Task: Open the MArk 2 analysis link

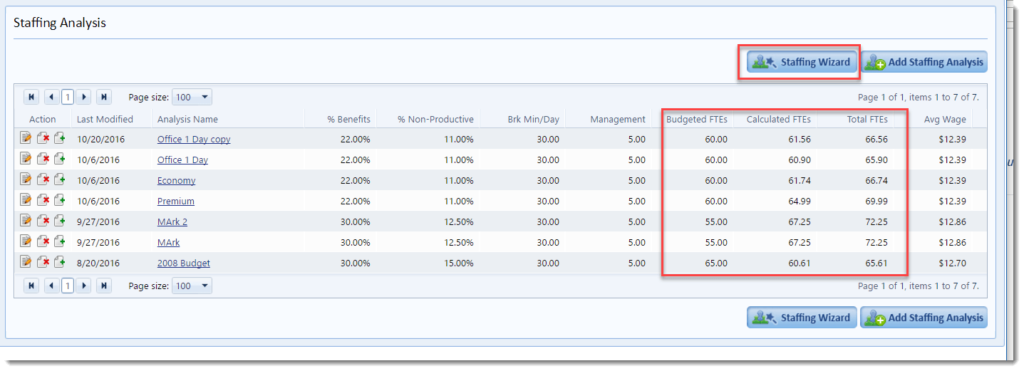Action: (172, 222)
